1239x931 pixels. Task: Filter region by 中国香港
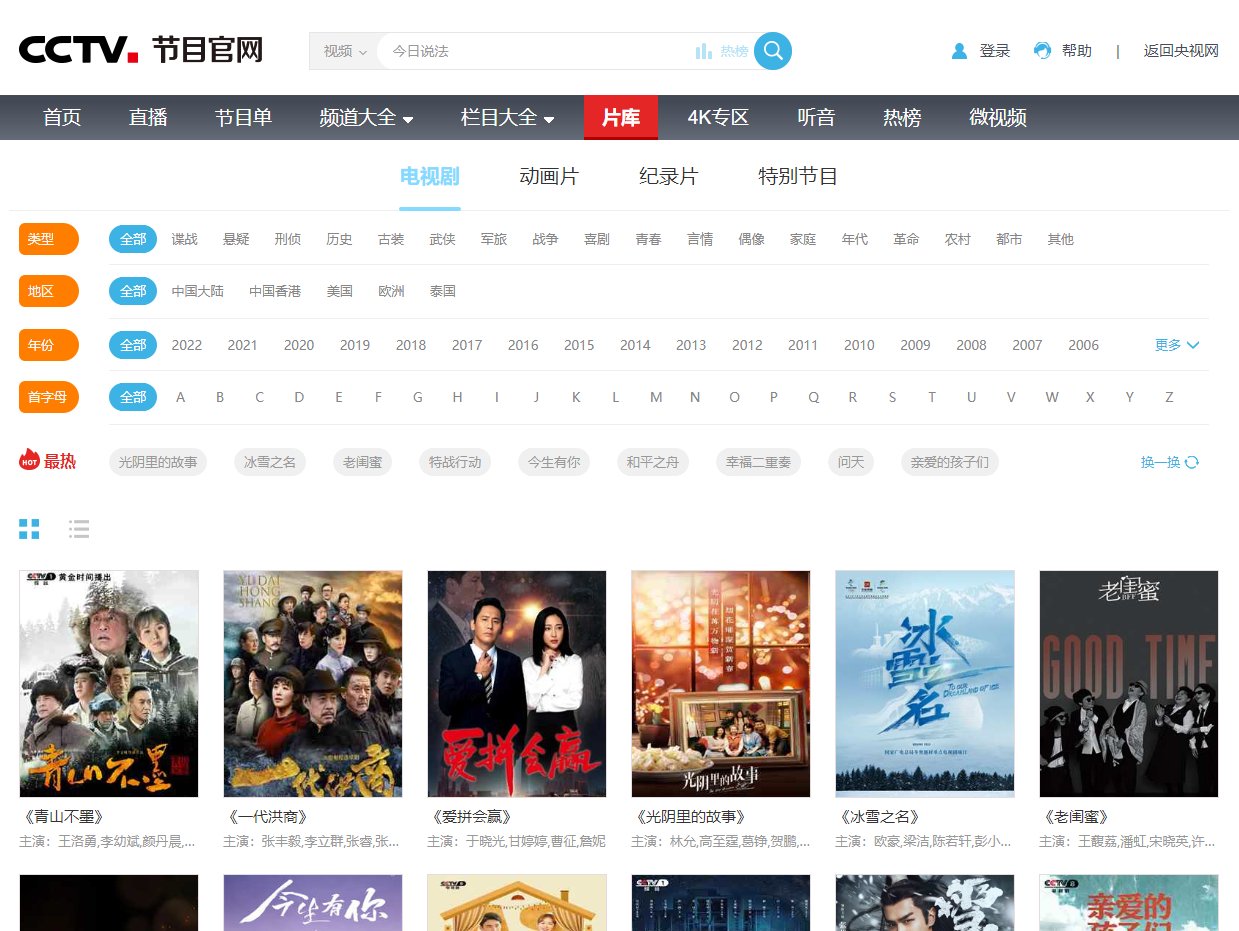(275, 291)
